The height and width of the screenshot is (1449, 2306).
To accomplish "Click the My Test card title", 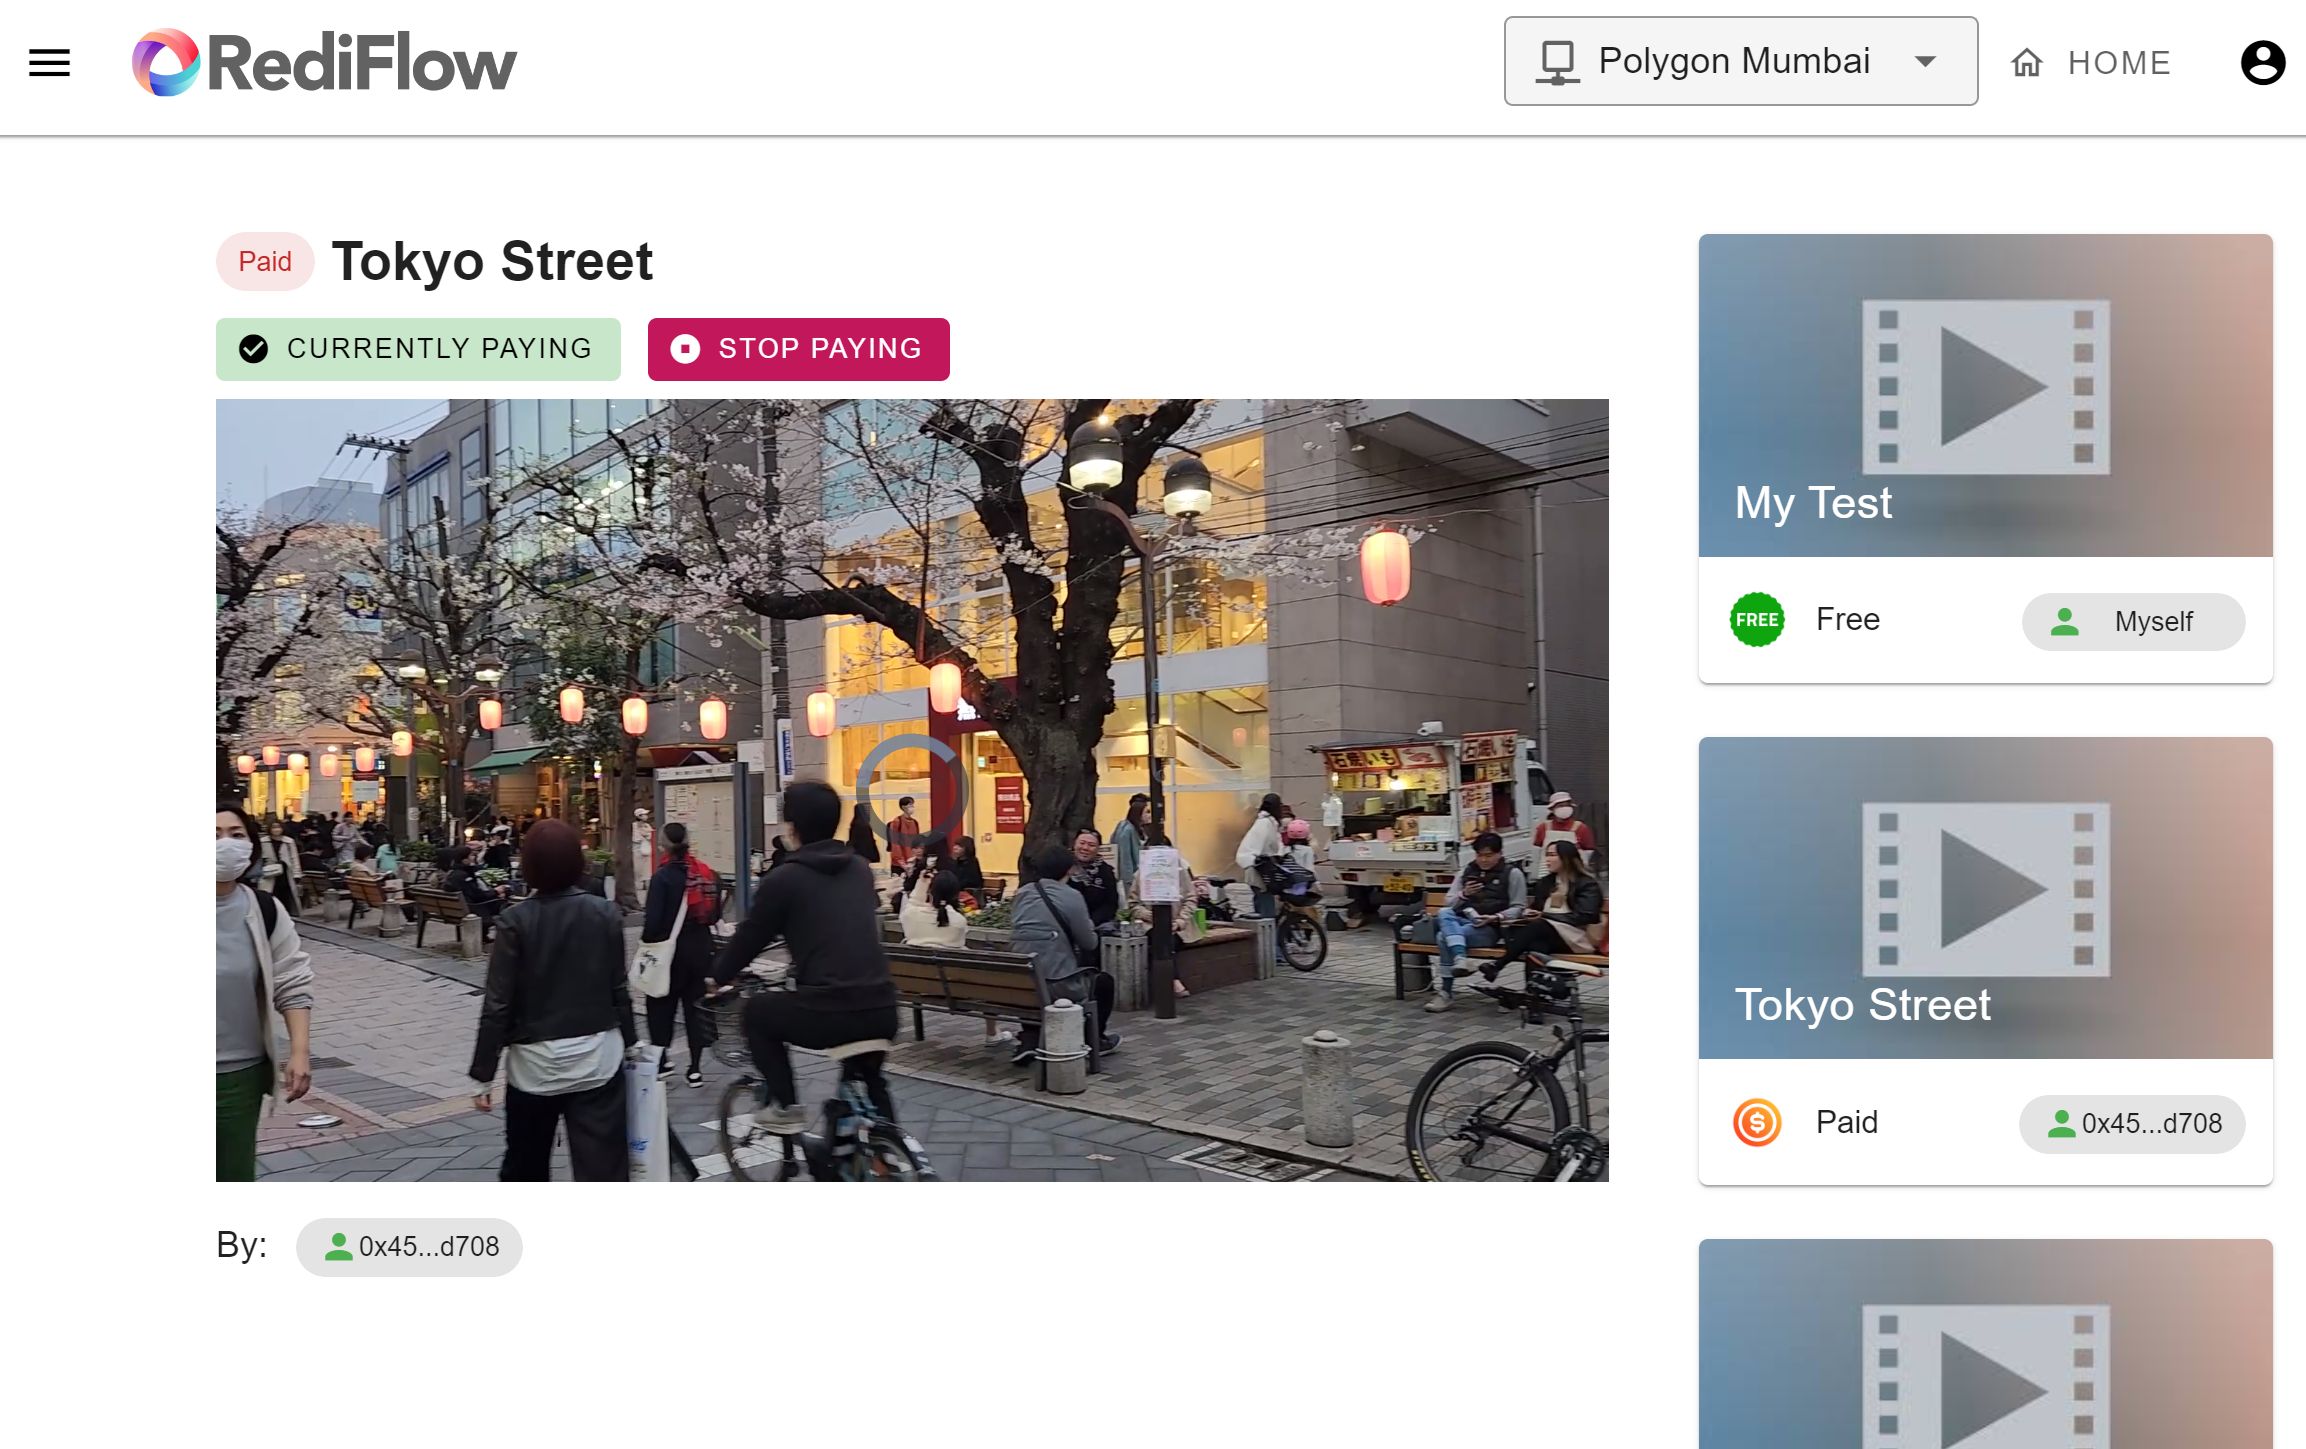I will [x=1813, y=502].
